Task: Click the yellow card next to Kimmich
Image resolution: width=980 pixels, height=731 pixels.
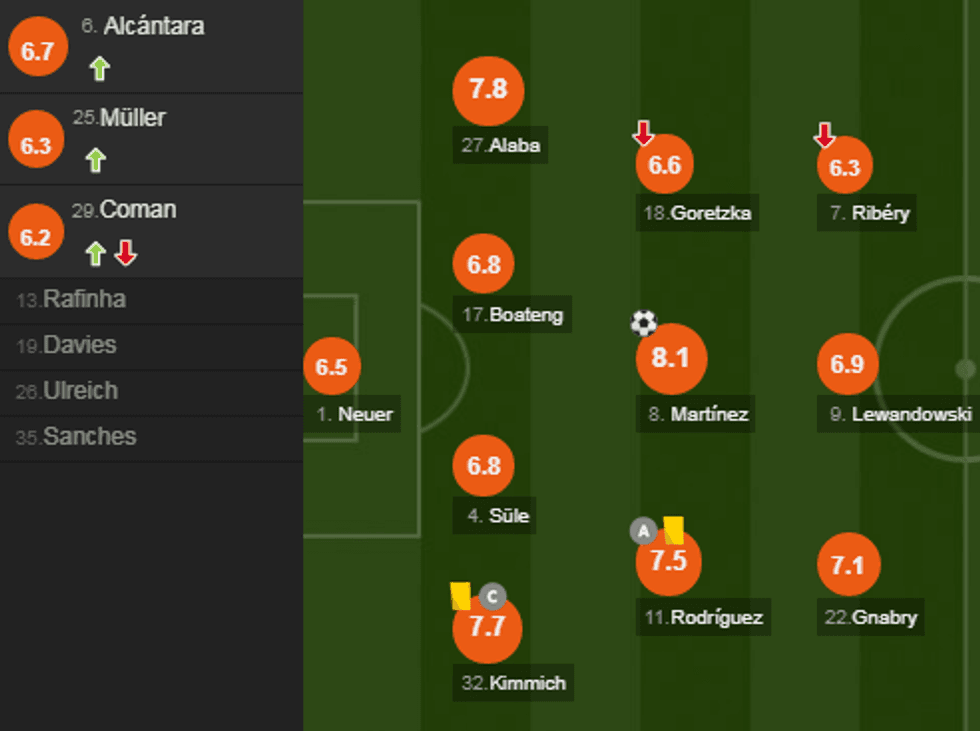Action: [460, 596]
